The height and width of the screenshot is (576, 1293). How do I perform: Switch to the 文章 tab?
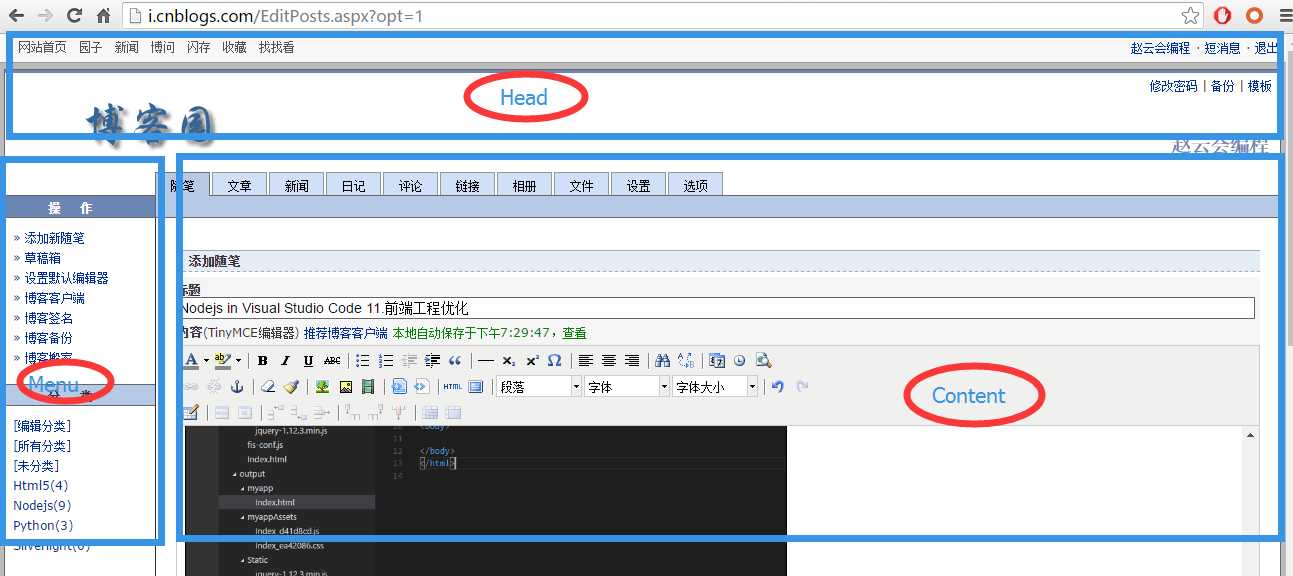pyautogui.click(x=239, y=185)
